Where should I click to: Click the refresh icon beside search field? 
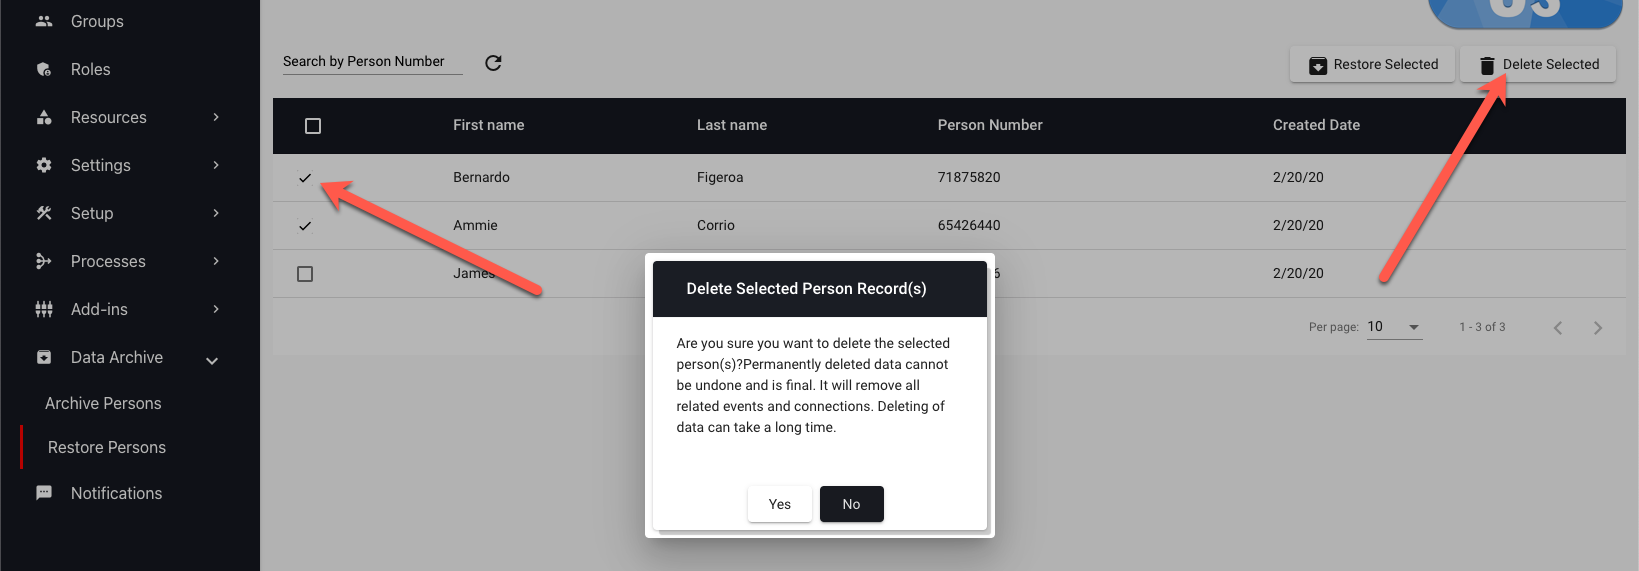[x=493, y=63]
